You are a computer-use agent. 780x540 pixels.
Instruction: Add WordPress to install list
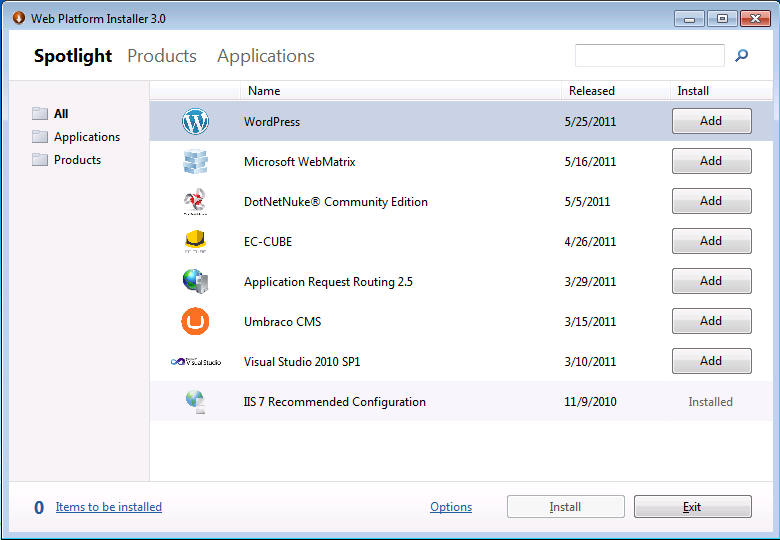[x=711, y=121]
